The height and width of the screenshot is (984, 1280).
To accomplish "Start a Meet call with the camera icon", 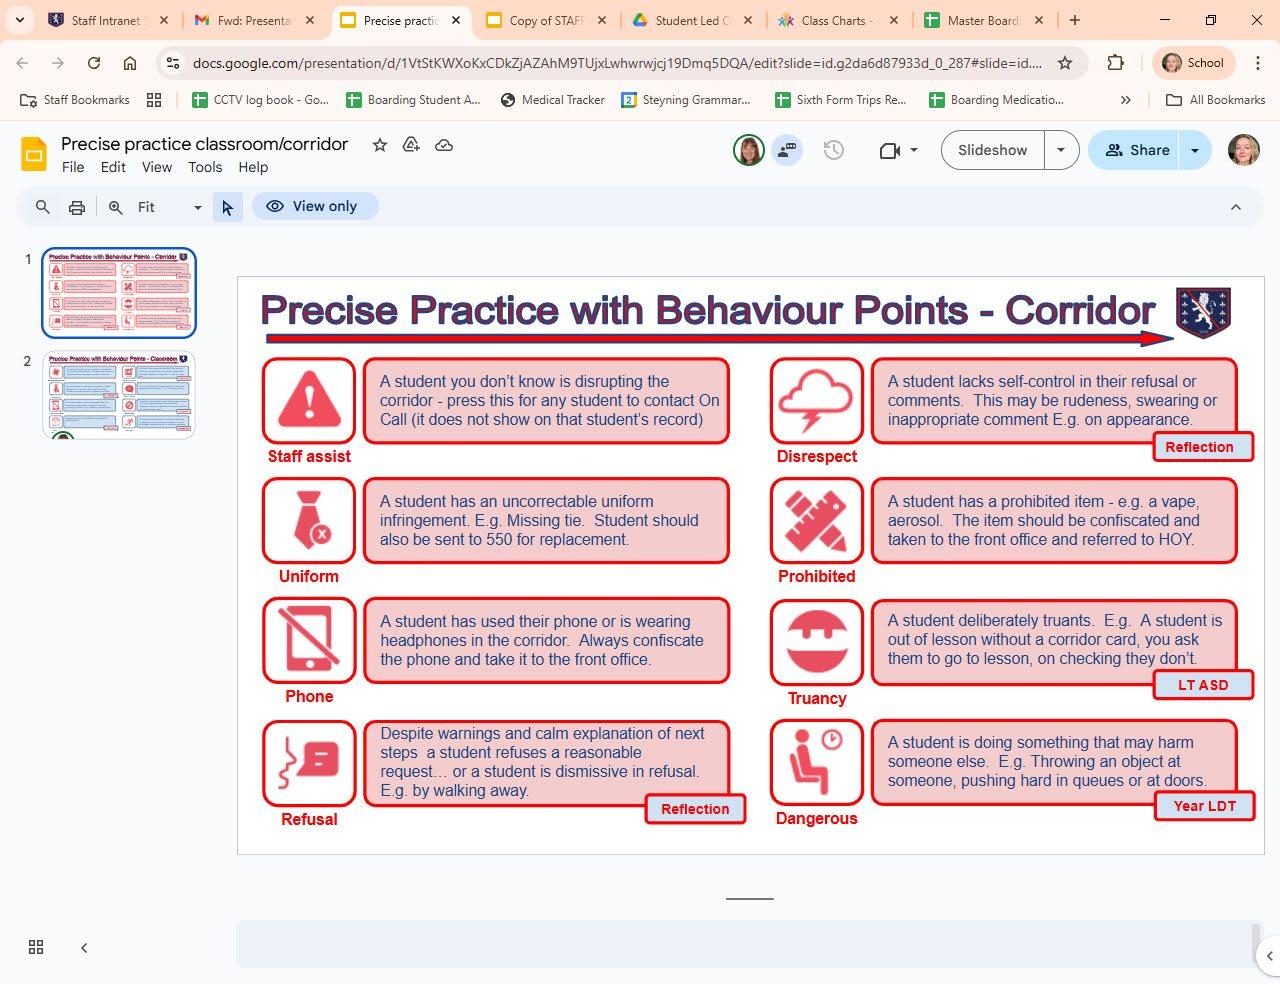I will (x=889, y=150).
